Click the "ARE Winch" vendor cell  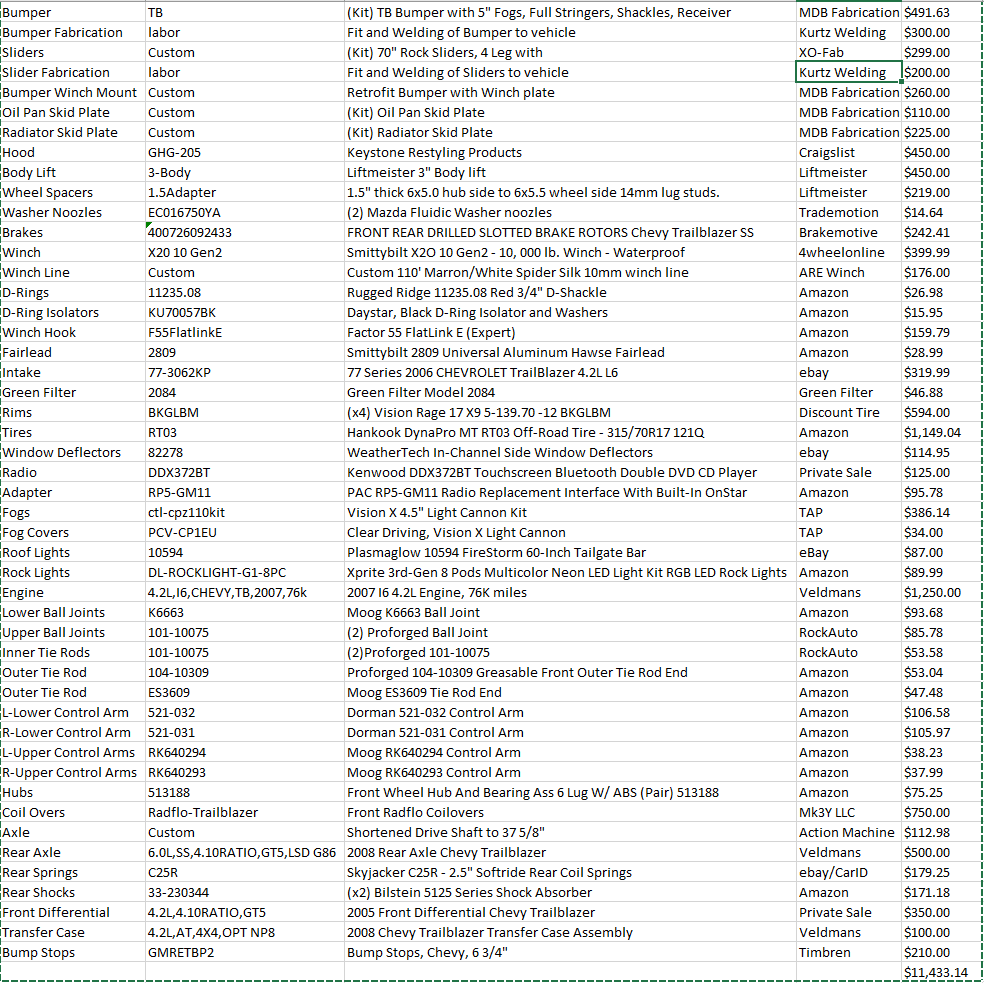[x=848, y=272]
